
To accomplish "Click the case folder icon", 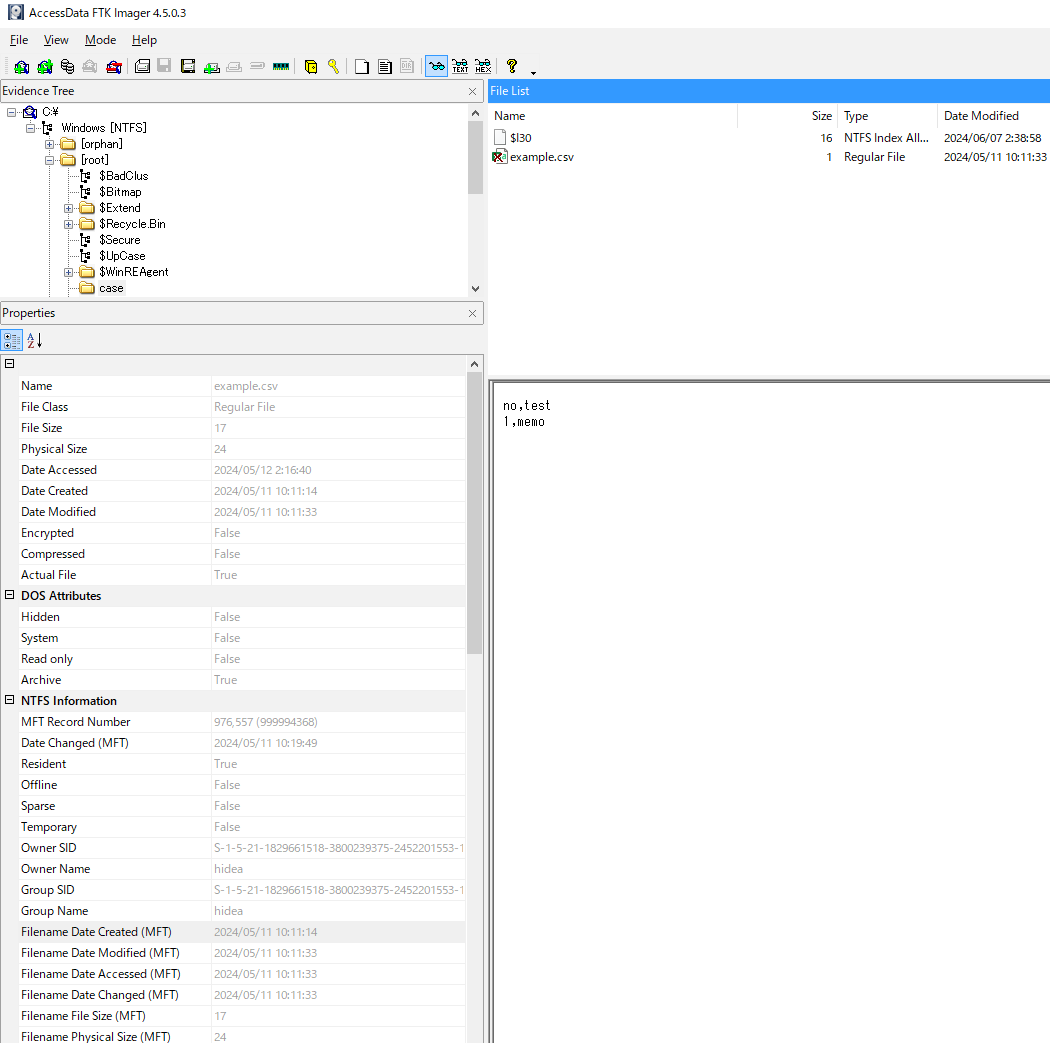I will pos(87,288).
